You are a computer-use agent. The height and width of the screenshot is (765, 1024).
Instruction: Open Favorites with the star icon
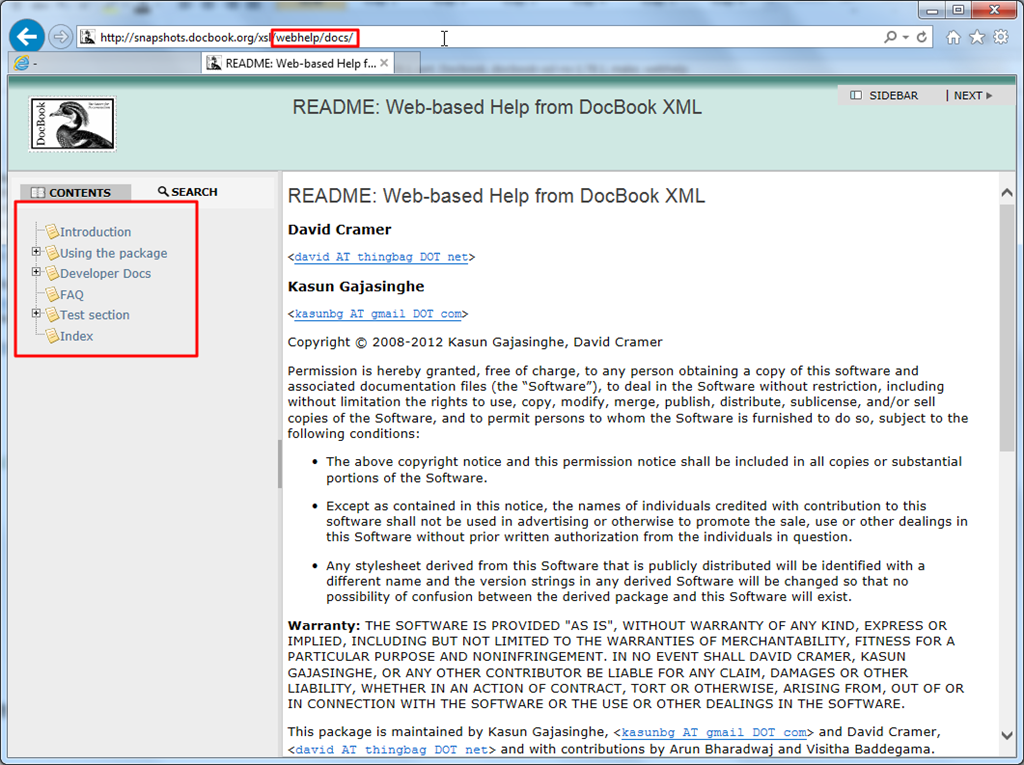pyautogui.click(x=977, y=37)
